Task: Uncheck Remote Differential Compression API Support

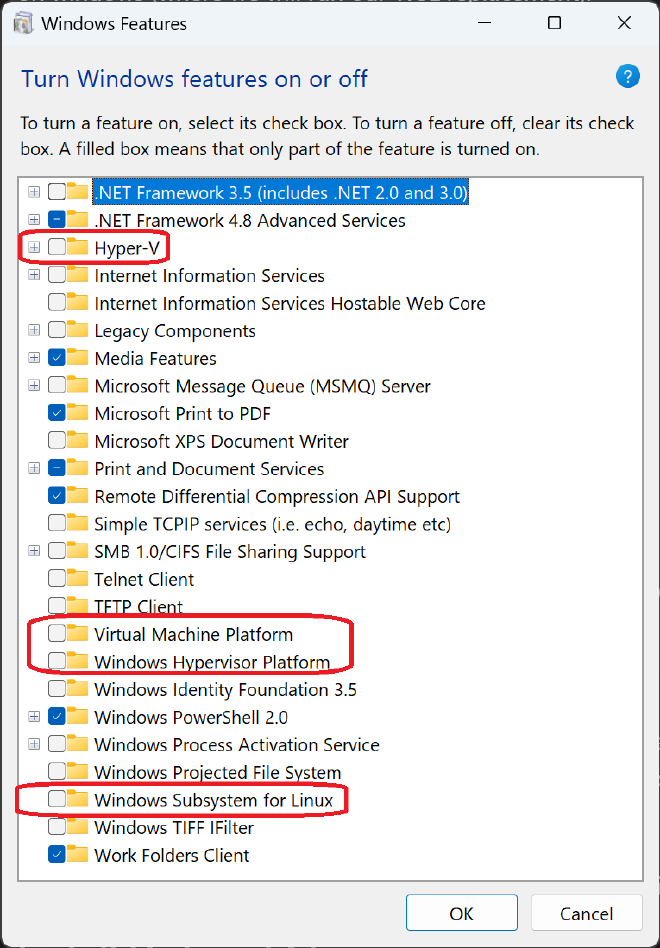Action: (57, 496)
